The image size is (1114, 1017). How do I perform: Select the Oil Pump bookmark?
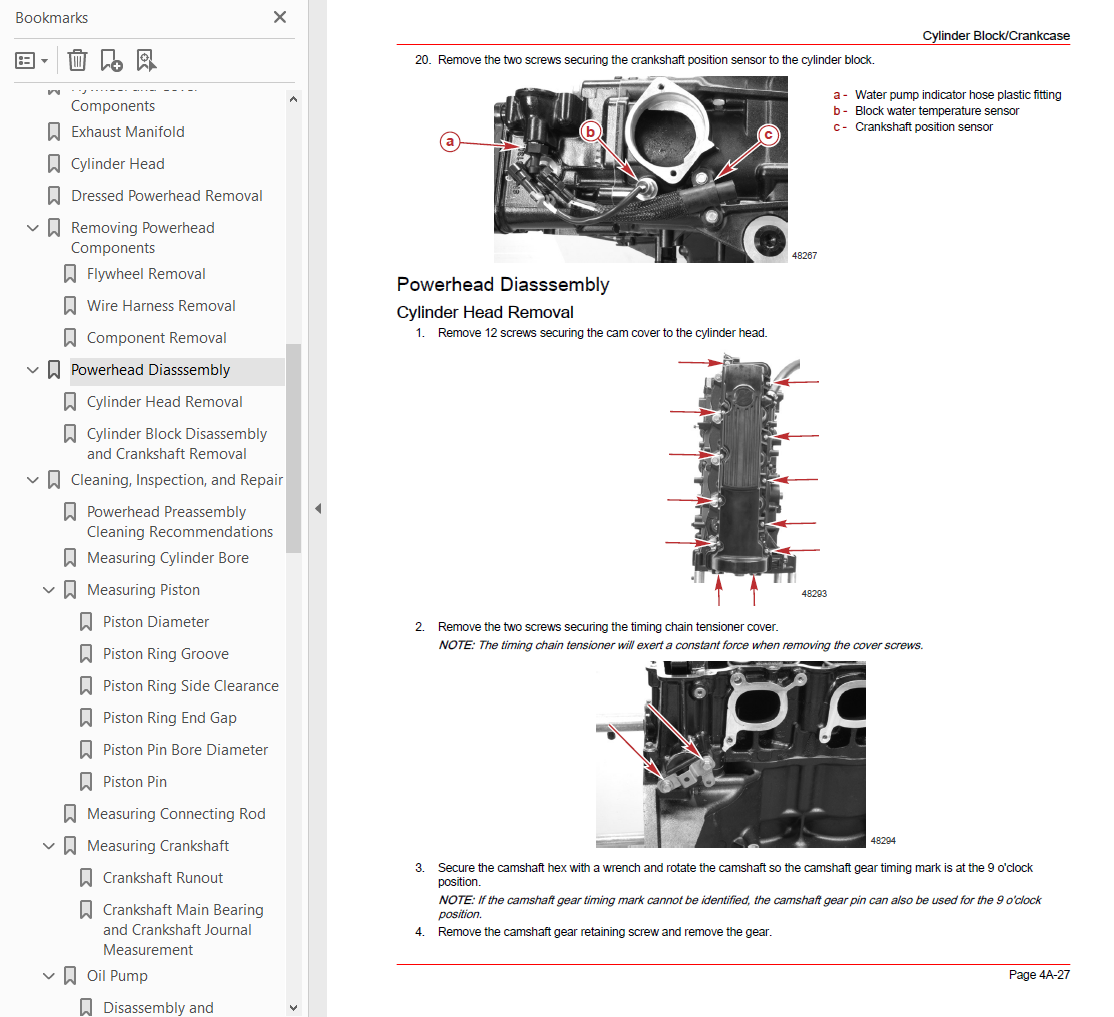[x=117, y=976]
